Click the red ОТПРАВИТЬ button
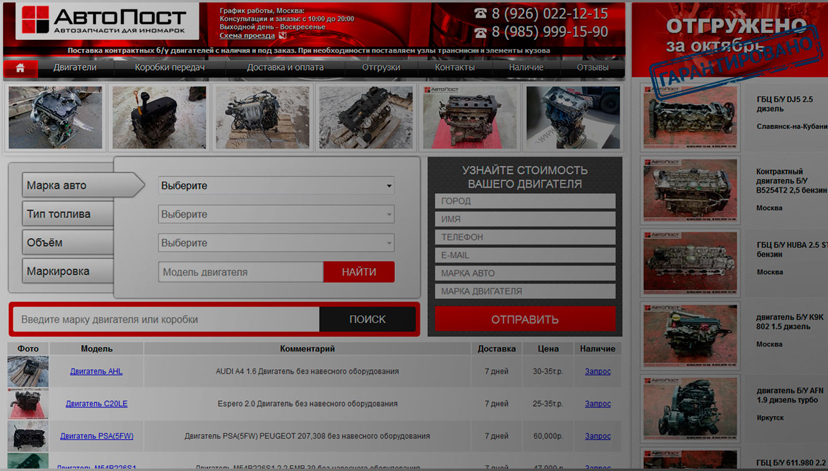Image resolution: width=828 pixels, height=471 pixels. pyautogui.click(x=525, y=319)
